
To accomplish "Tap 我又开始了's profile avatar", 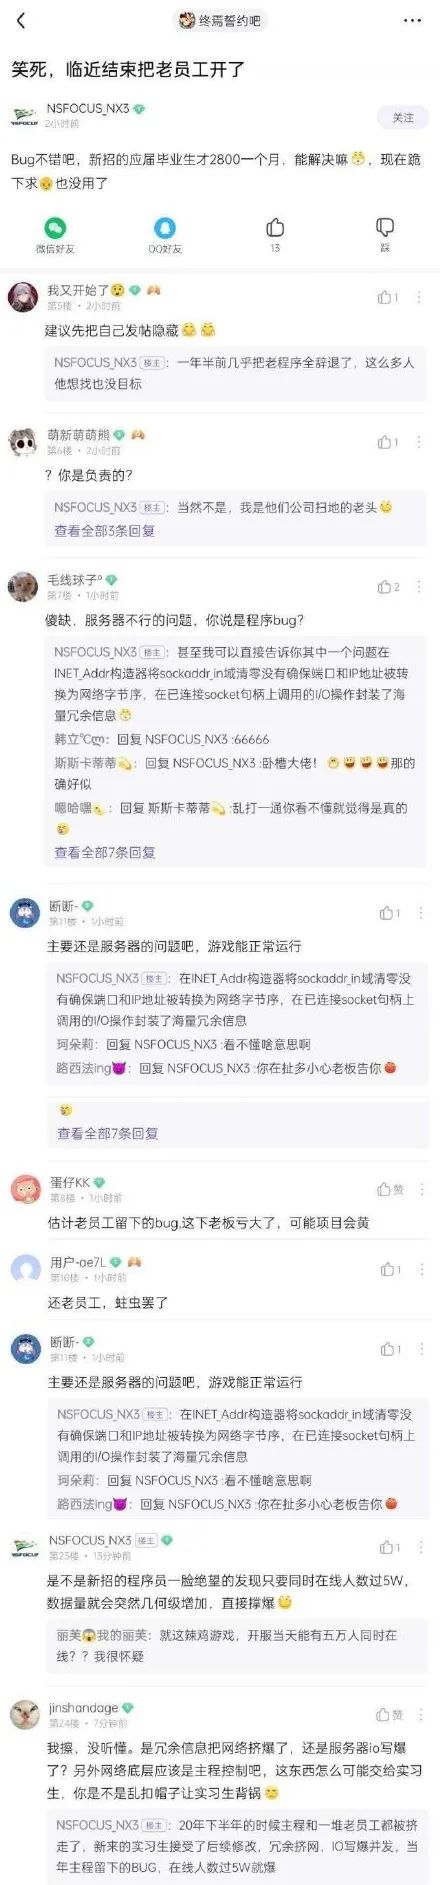I will coord(23,297).
